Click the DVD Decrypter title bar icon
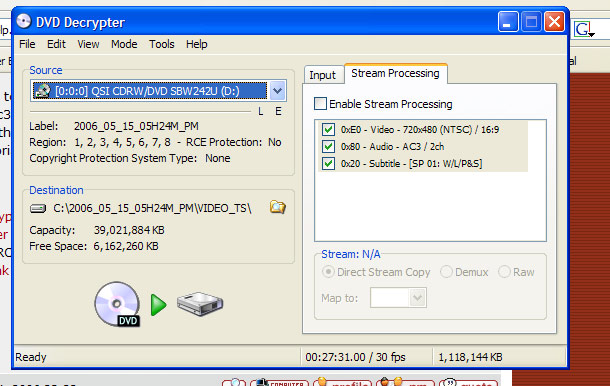The width and height of the screenshot is (610, 386). click(24, 22)
